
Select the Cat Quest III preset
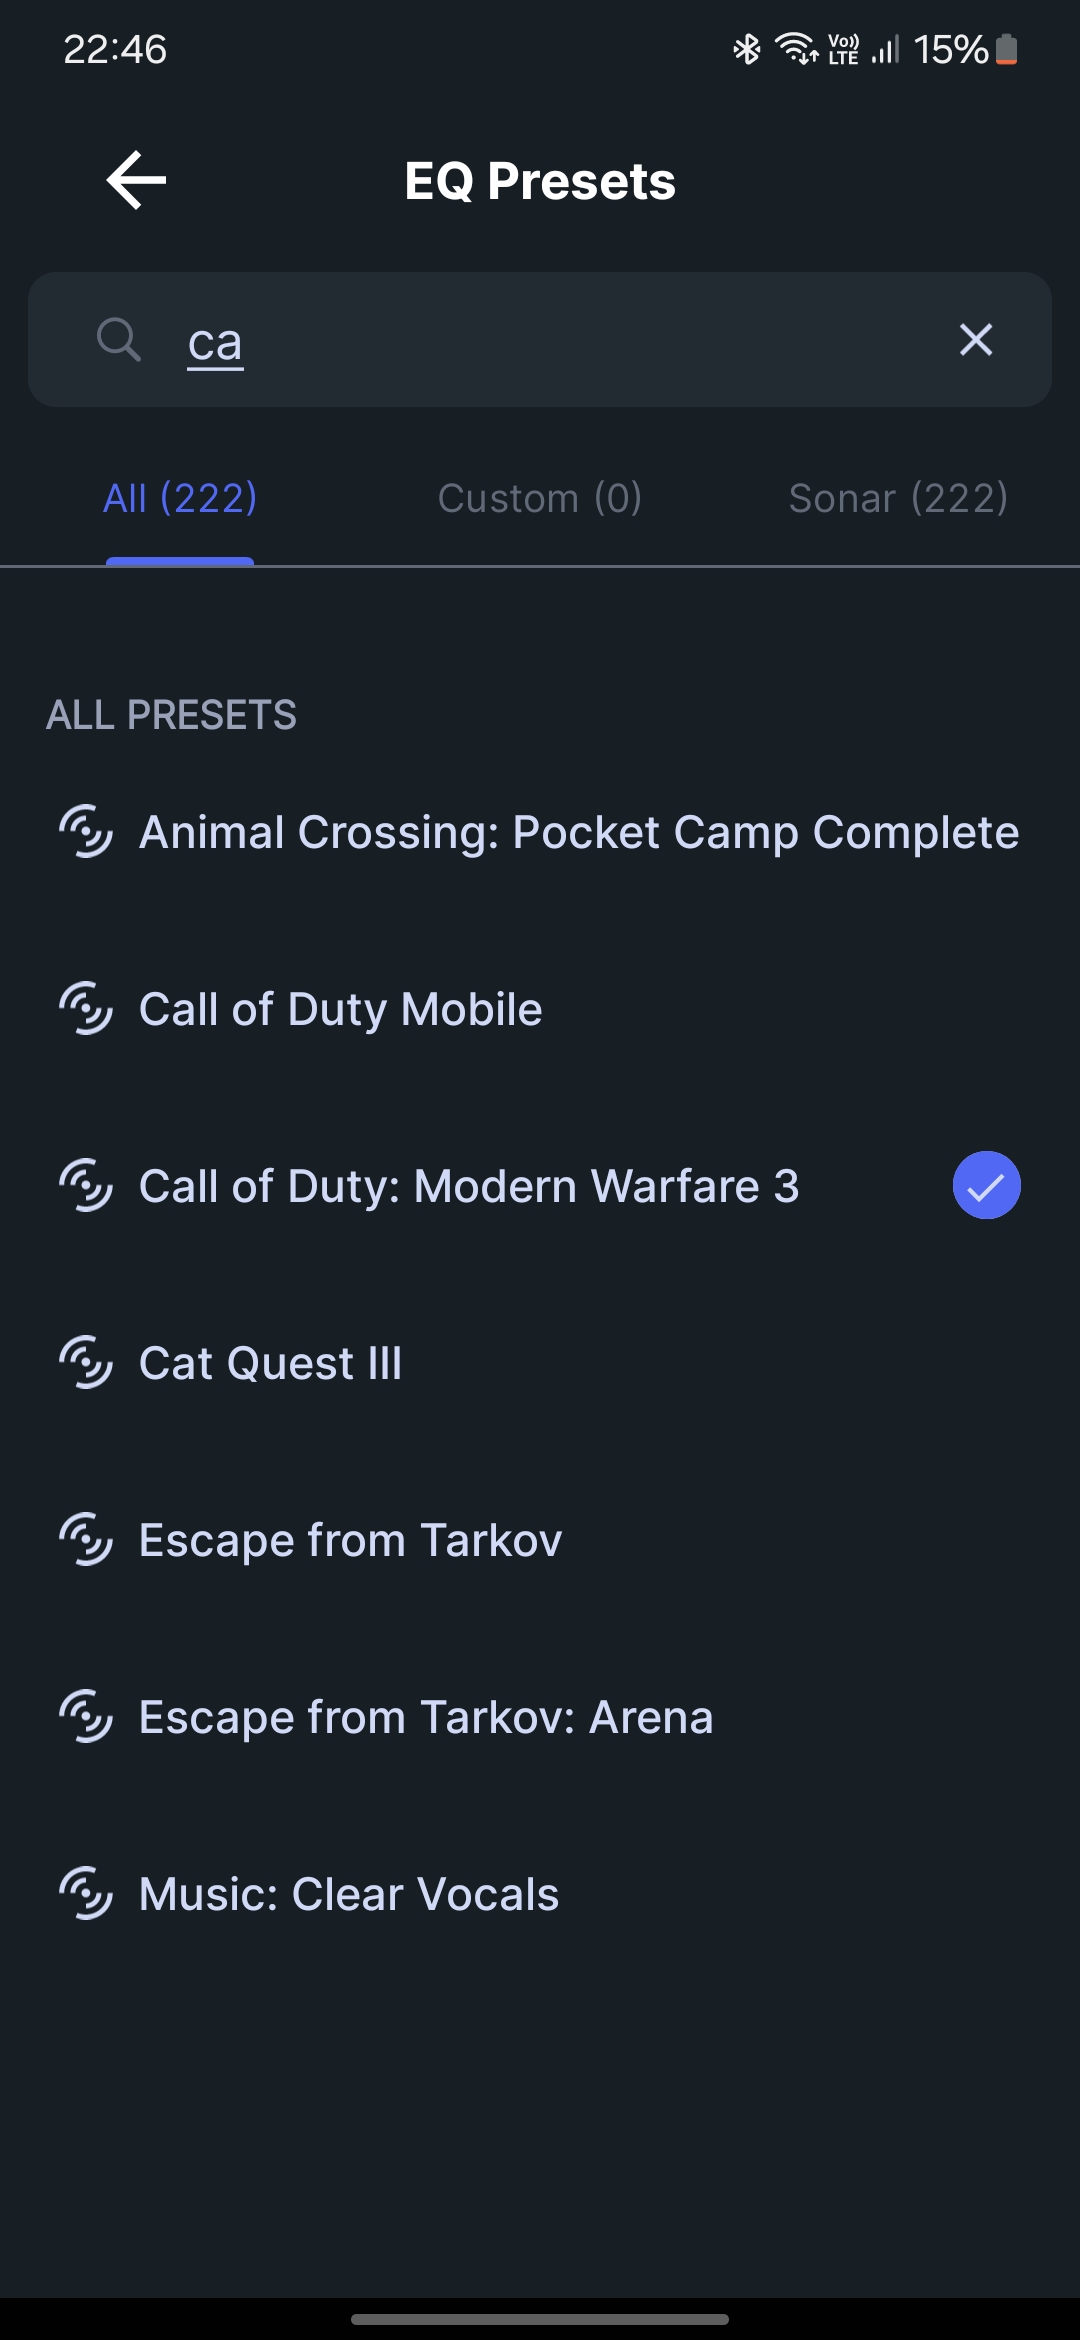(x=540, y=1363)
